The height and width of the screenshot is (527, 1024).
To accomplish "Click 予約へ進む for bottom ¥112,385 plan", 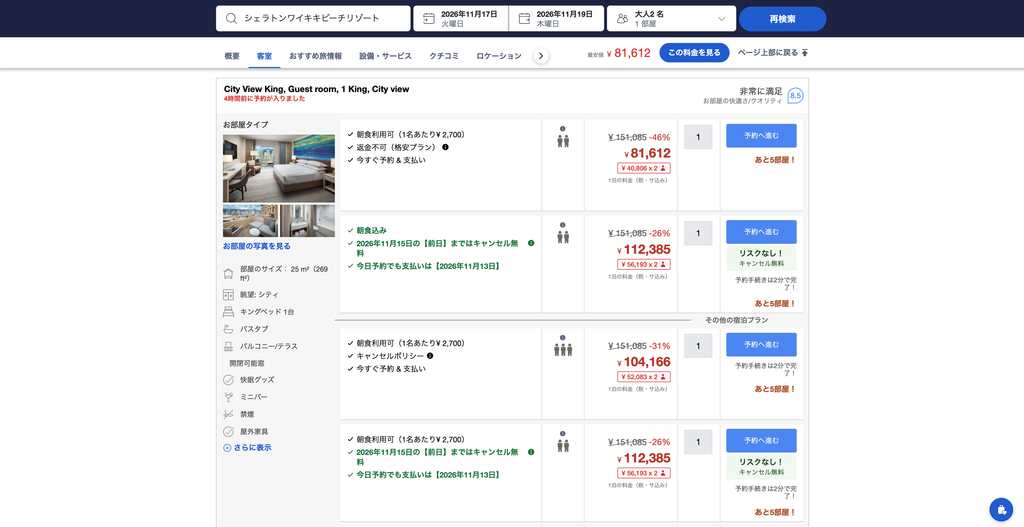I will point(761,441).
